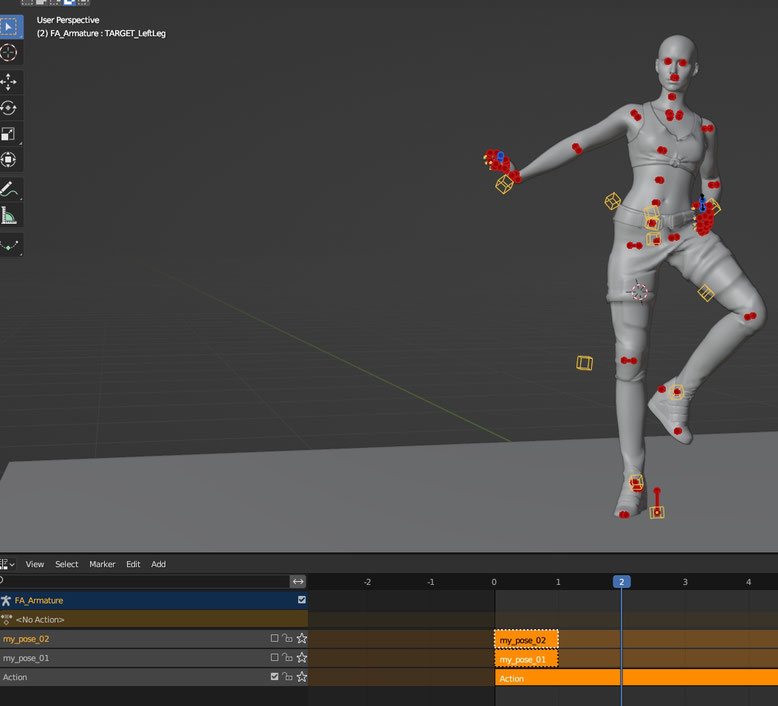Screen dimensions: 778x706
Task: Open the Add menu
Action: click(x=158, y=564)
